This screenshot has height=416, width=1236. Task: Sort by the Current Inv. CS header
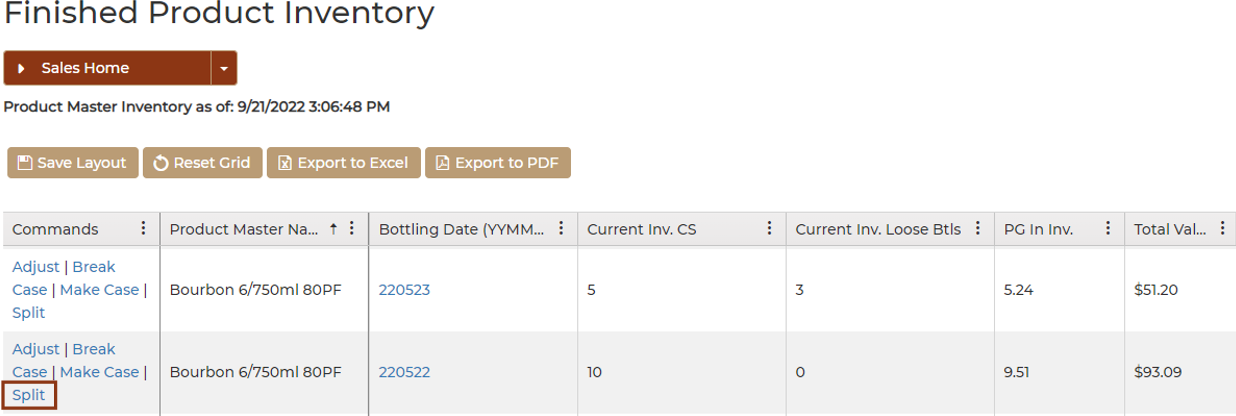(x=642, y=229)
